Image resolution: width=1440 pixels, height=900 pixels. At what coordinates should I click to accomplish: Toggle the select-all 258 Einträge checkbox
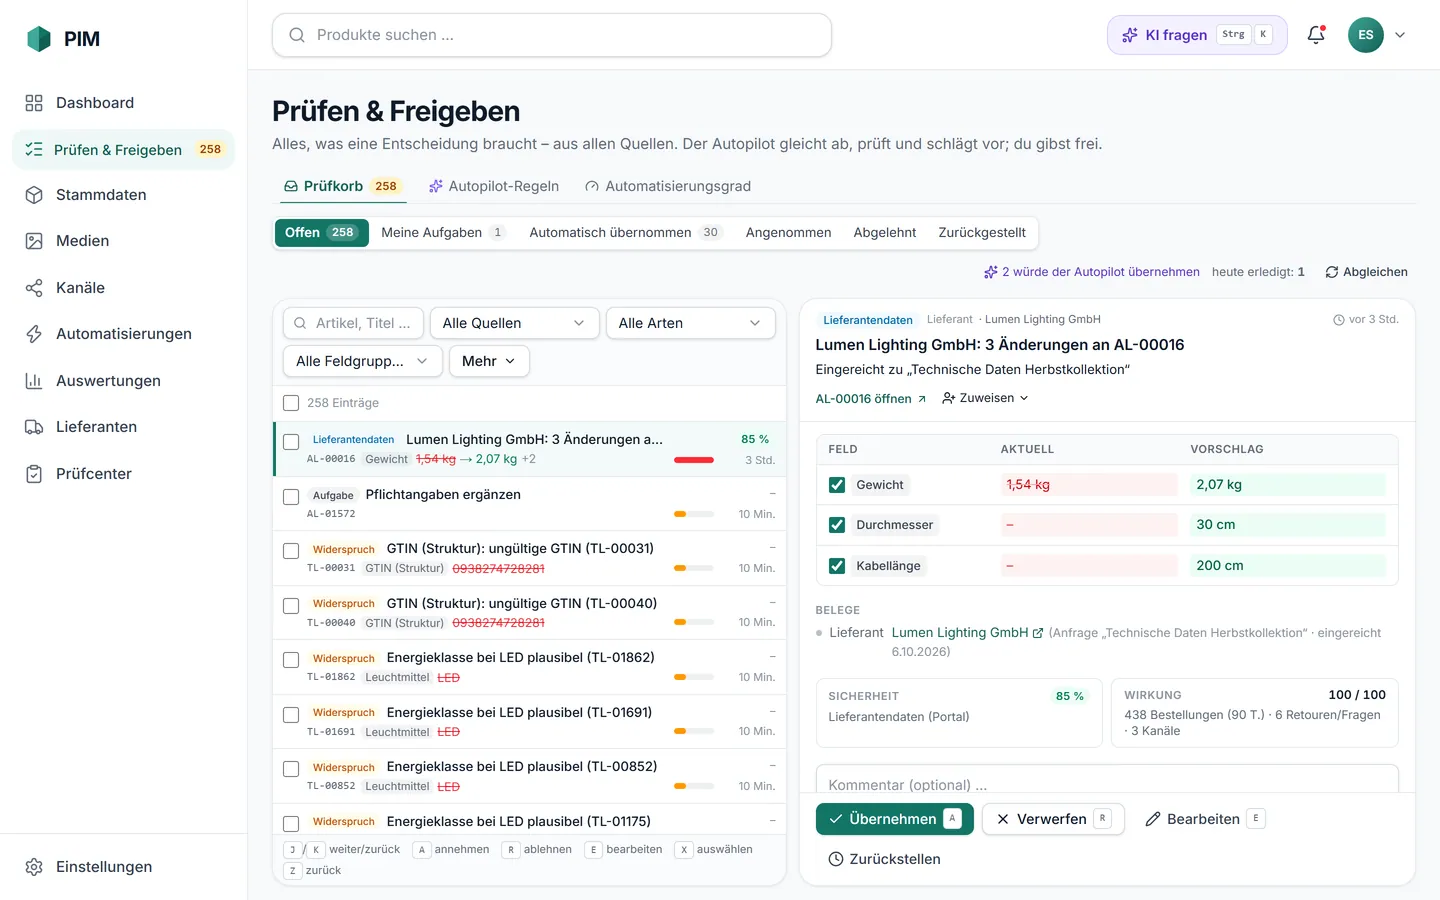291,403
